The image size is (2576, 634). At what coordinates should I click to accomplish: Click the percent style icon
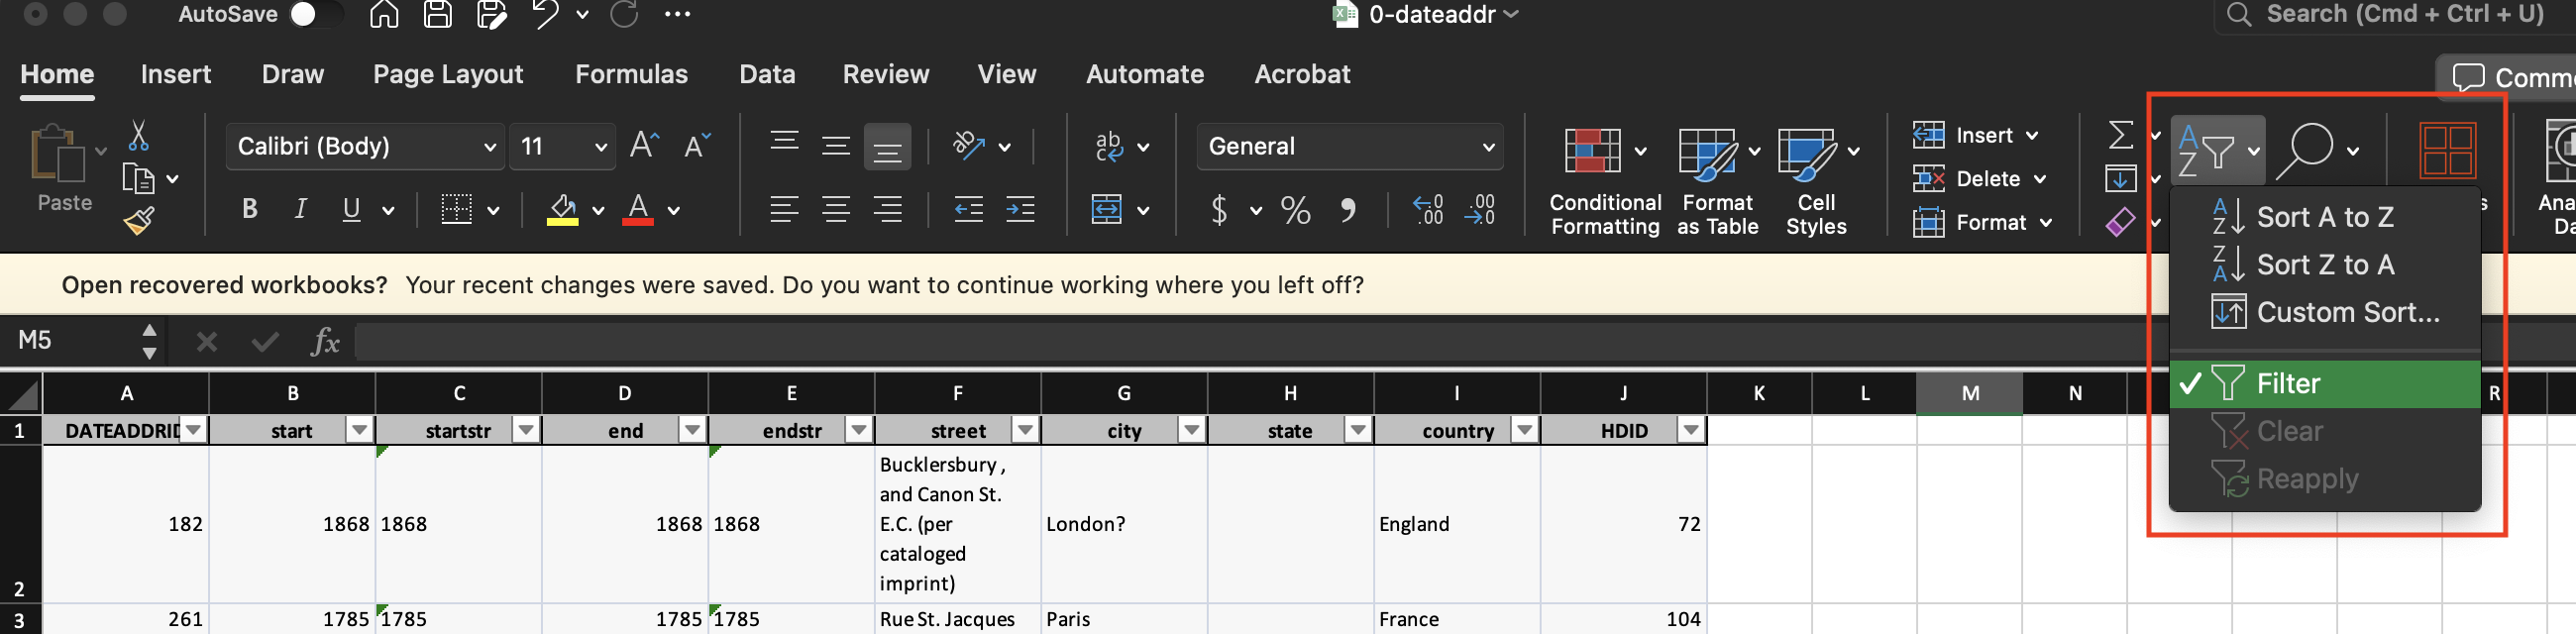coord(1295,210)
